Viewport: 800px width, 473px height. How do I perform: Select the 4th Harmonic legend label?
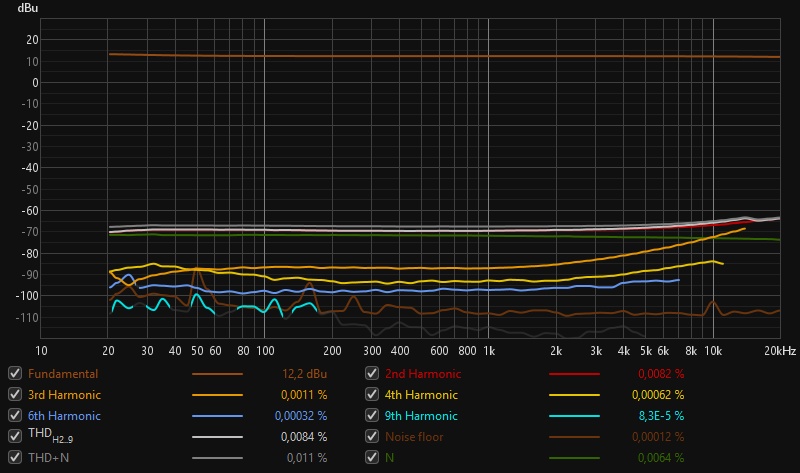coord(421,395)
